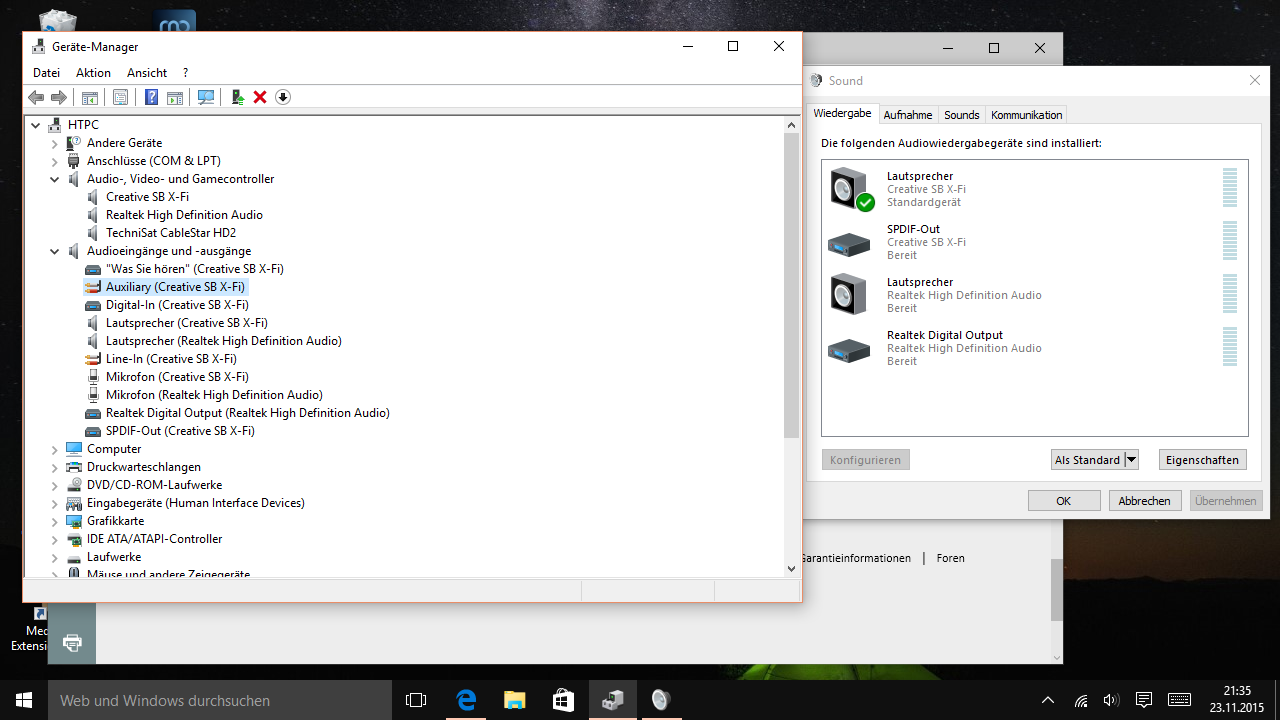This screenshot has height=720, width=1280.
Task: Open the Datei menu
Action: [47, 73]
